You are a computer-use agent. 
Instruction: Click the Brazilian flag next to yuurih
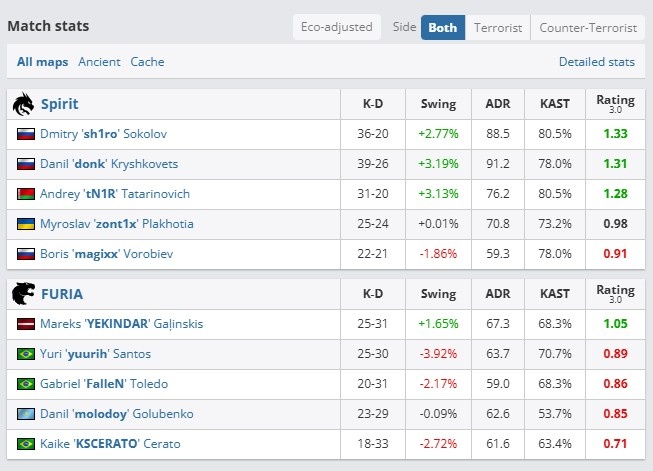click(26, 354)
